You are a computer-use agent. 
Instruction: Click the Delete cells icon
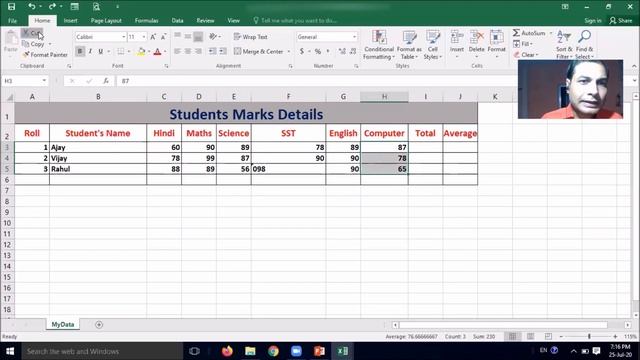point(476,38)
